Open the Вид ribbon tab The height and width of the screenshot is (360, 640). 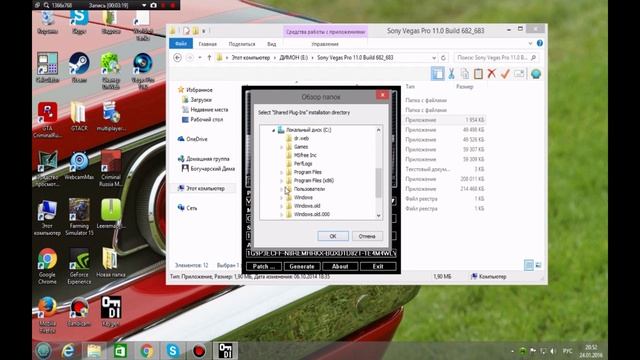271,44
